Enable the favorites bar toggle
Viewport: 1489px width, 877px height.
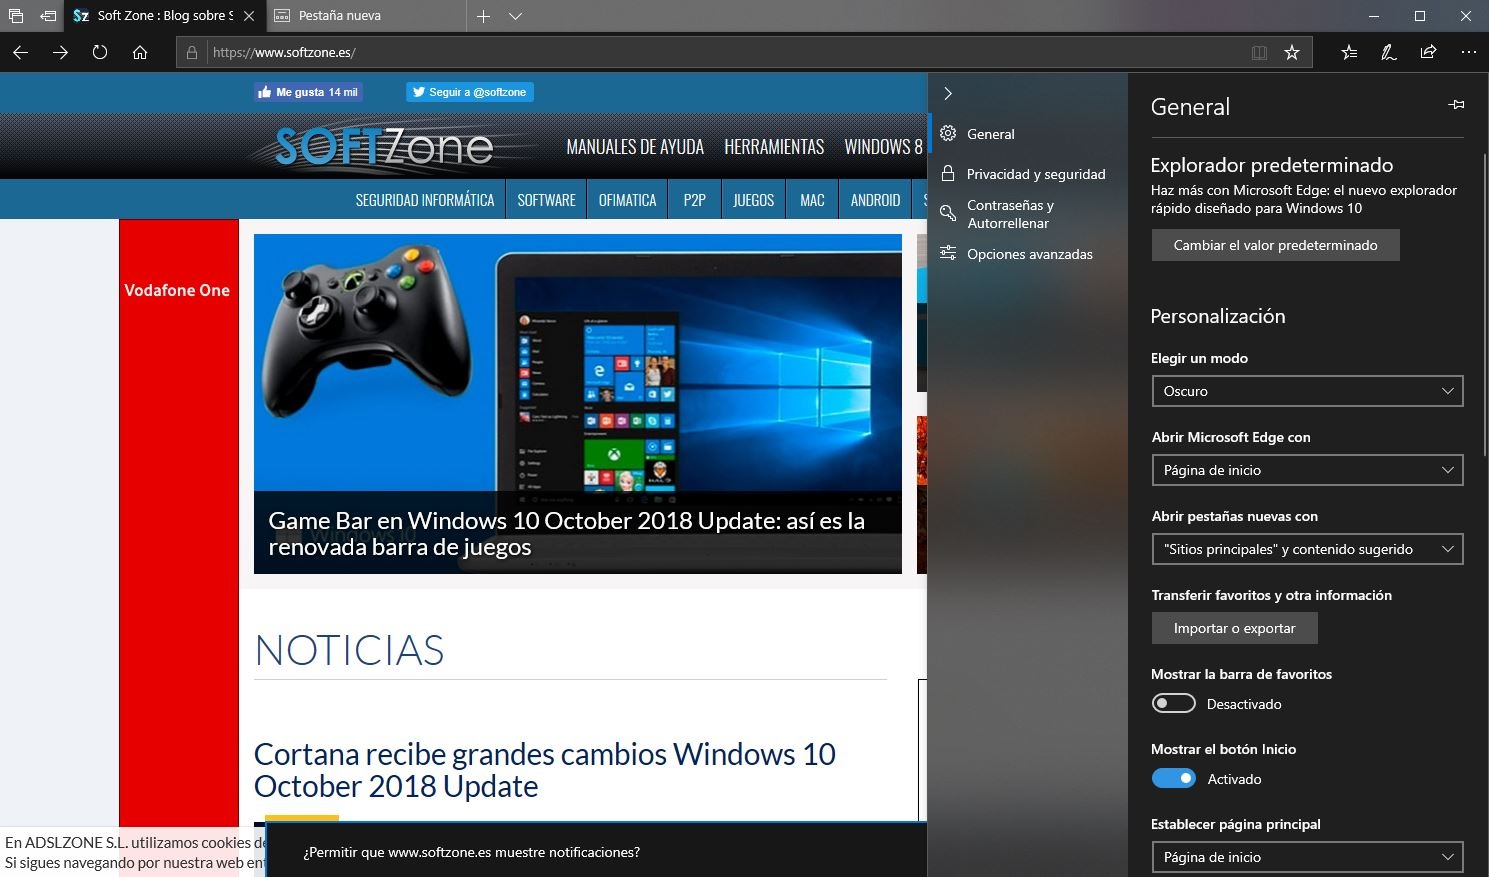tap(1174, 703)
